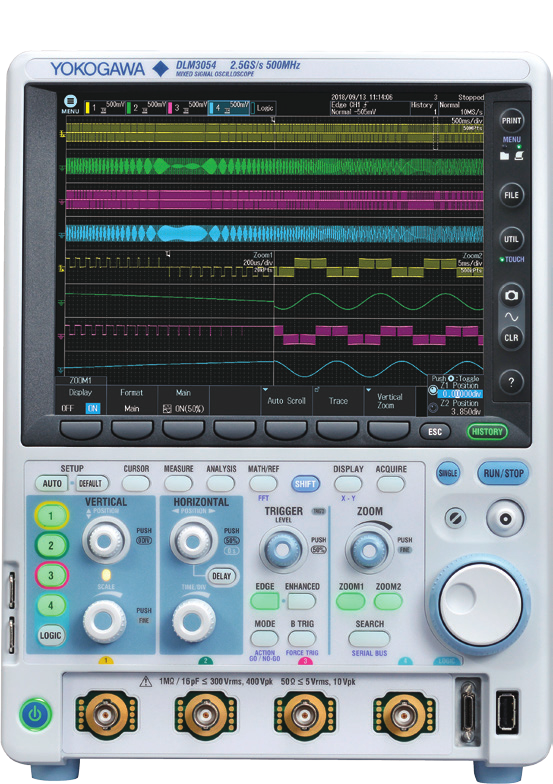Screen dimensions: 553x784
Task: Toggle the LOGIC input button
Action: coord(50,636)
